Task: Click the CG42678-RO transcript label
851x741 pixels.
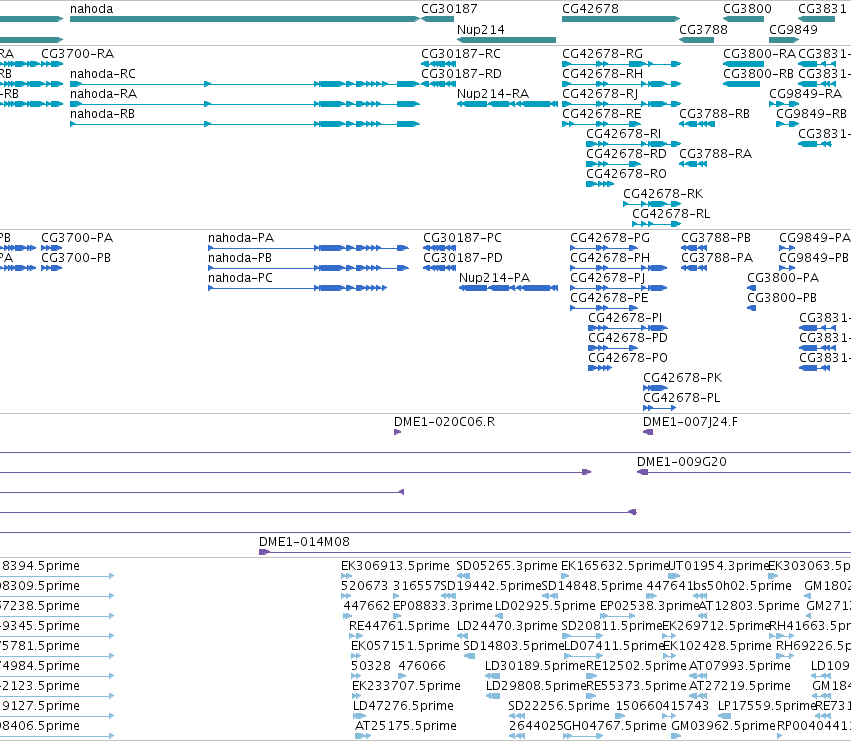Action: [626, 174]
